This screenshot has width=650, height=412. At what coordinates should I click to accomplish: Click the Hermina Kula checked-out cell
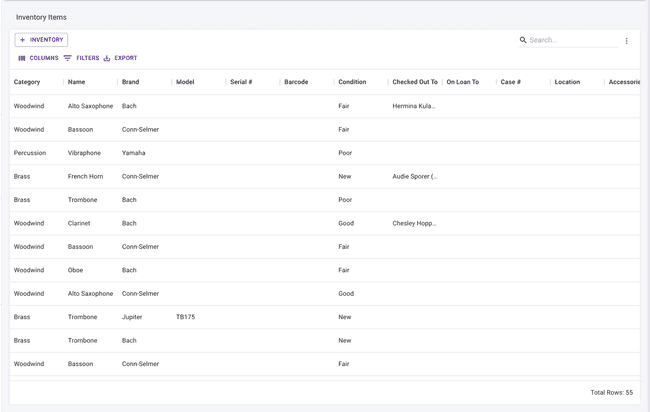click(x=414, y=106)
